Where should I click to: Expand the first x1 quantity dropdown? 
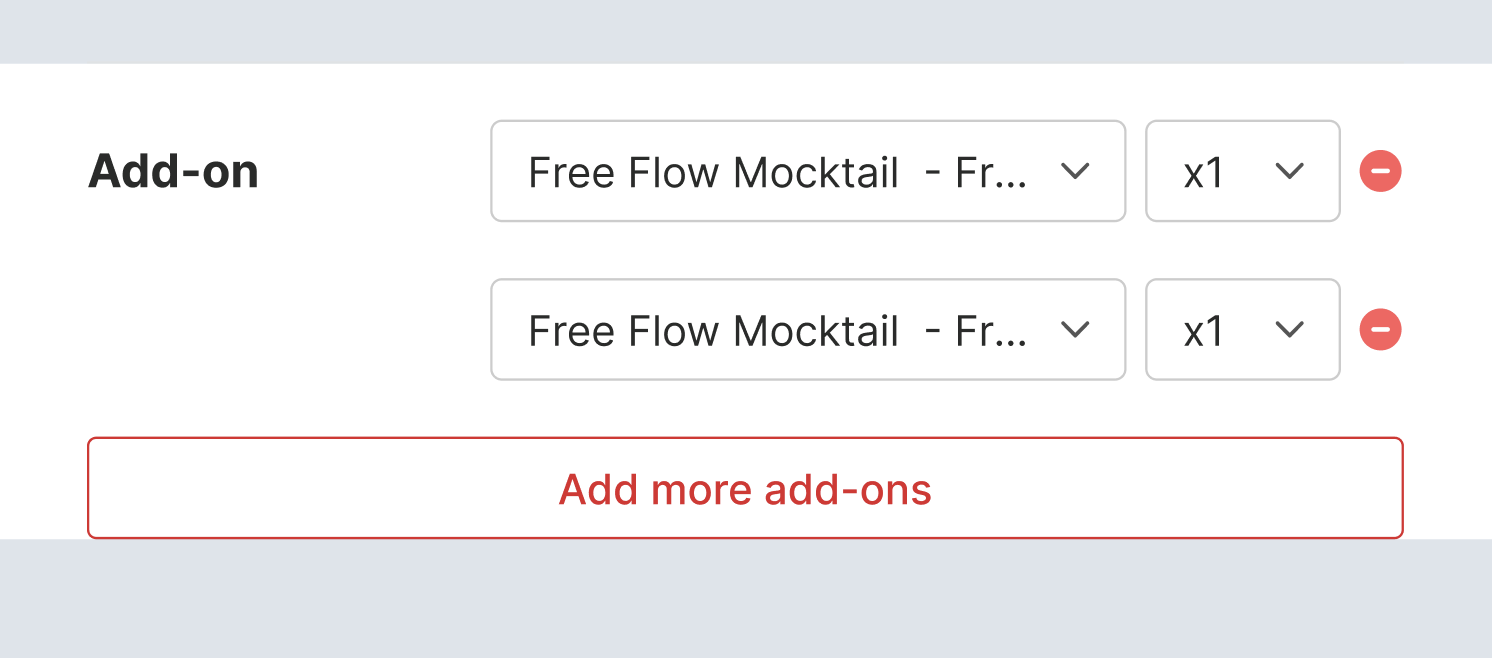1242,171
